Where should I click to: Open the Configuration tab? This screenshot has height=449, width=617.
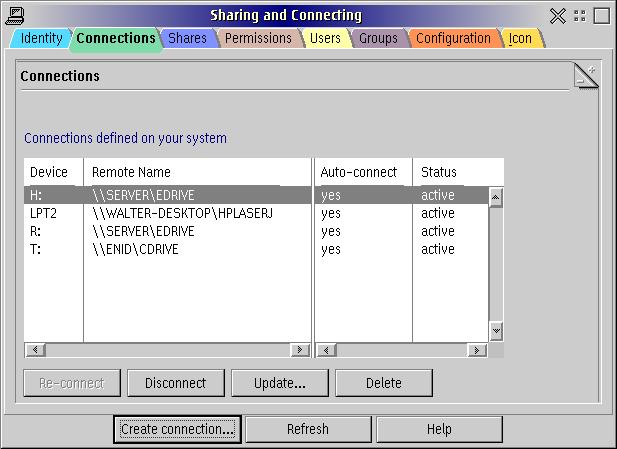453,39
